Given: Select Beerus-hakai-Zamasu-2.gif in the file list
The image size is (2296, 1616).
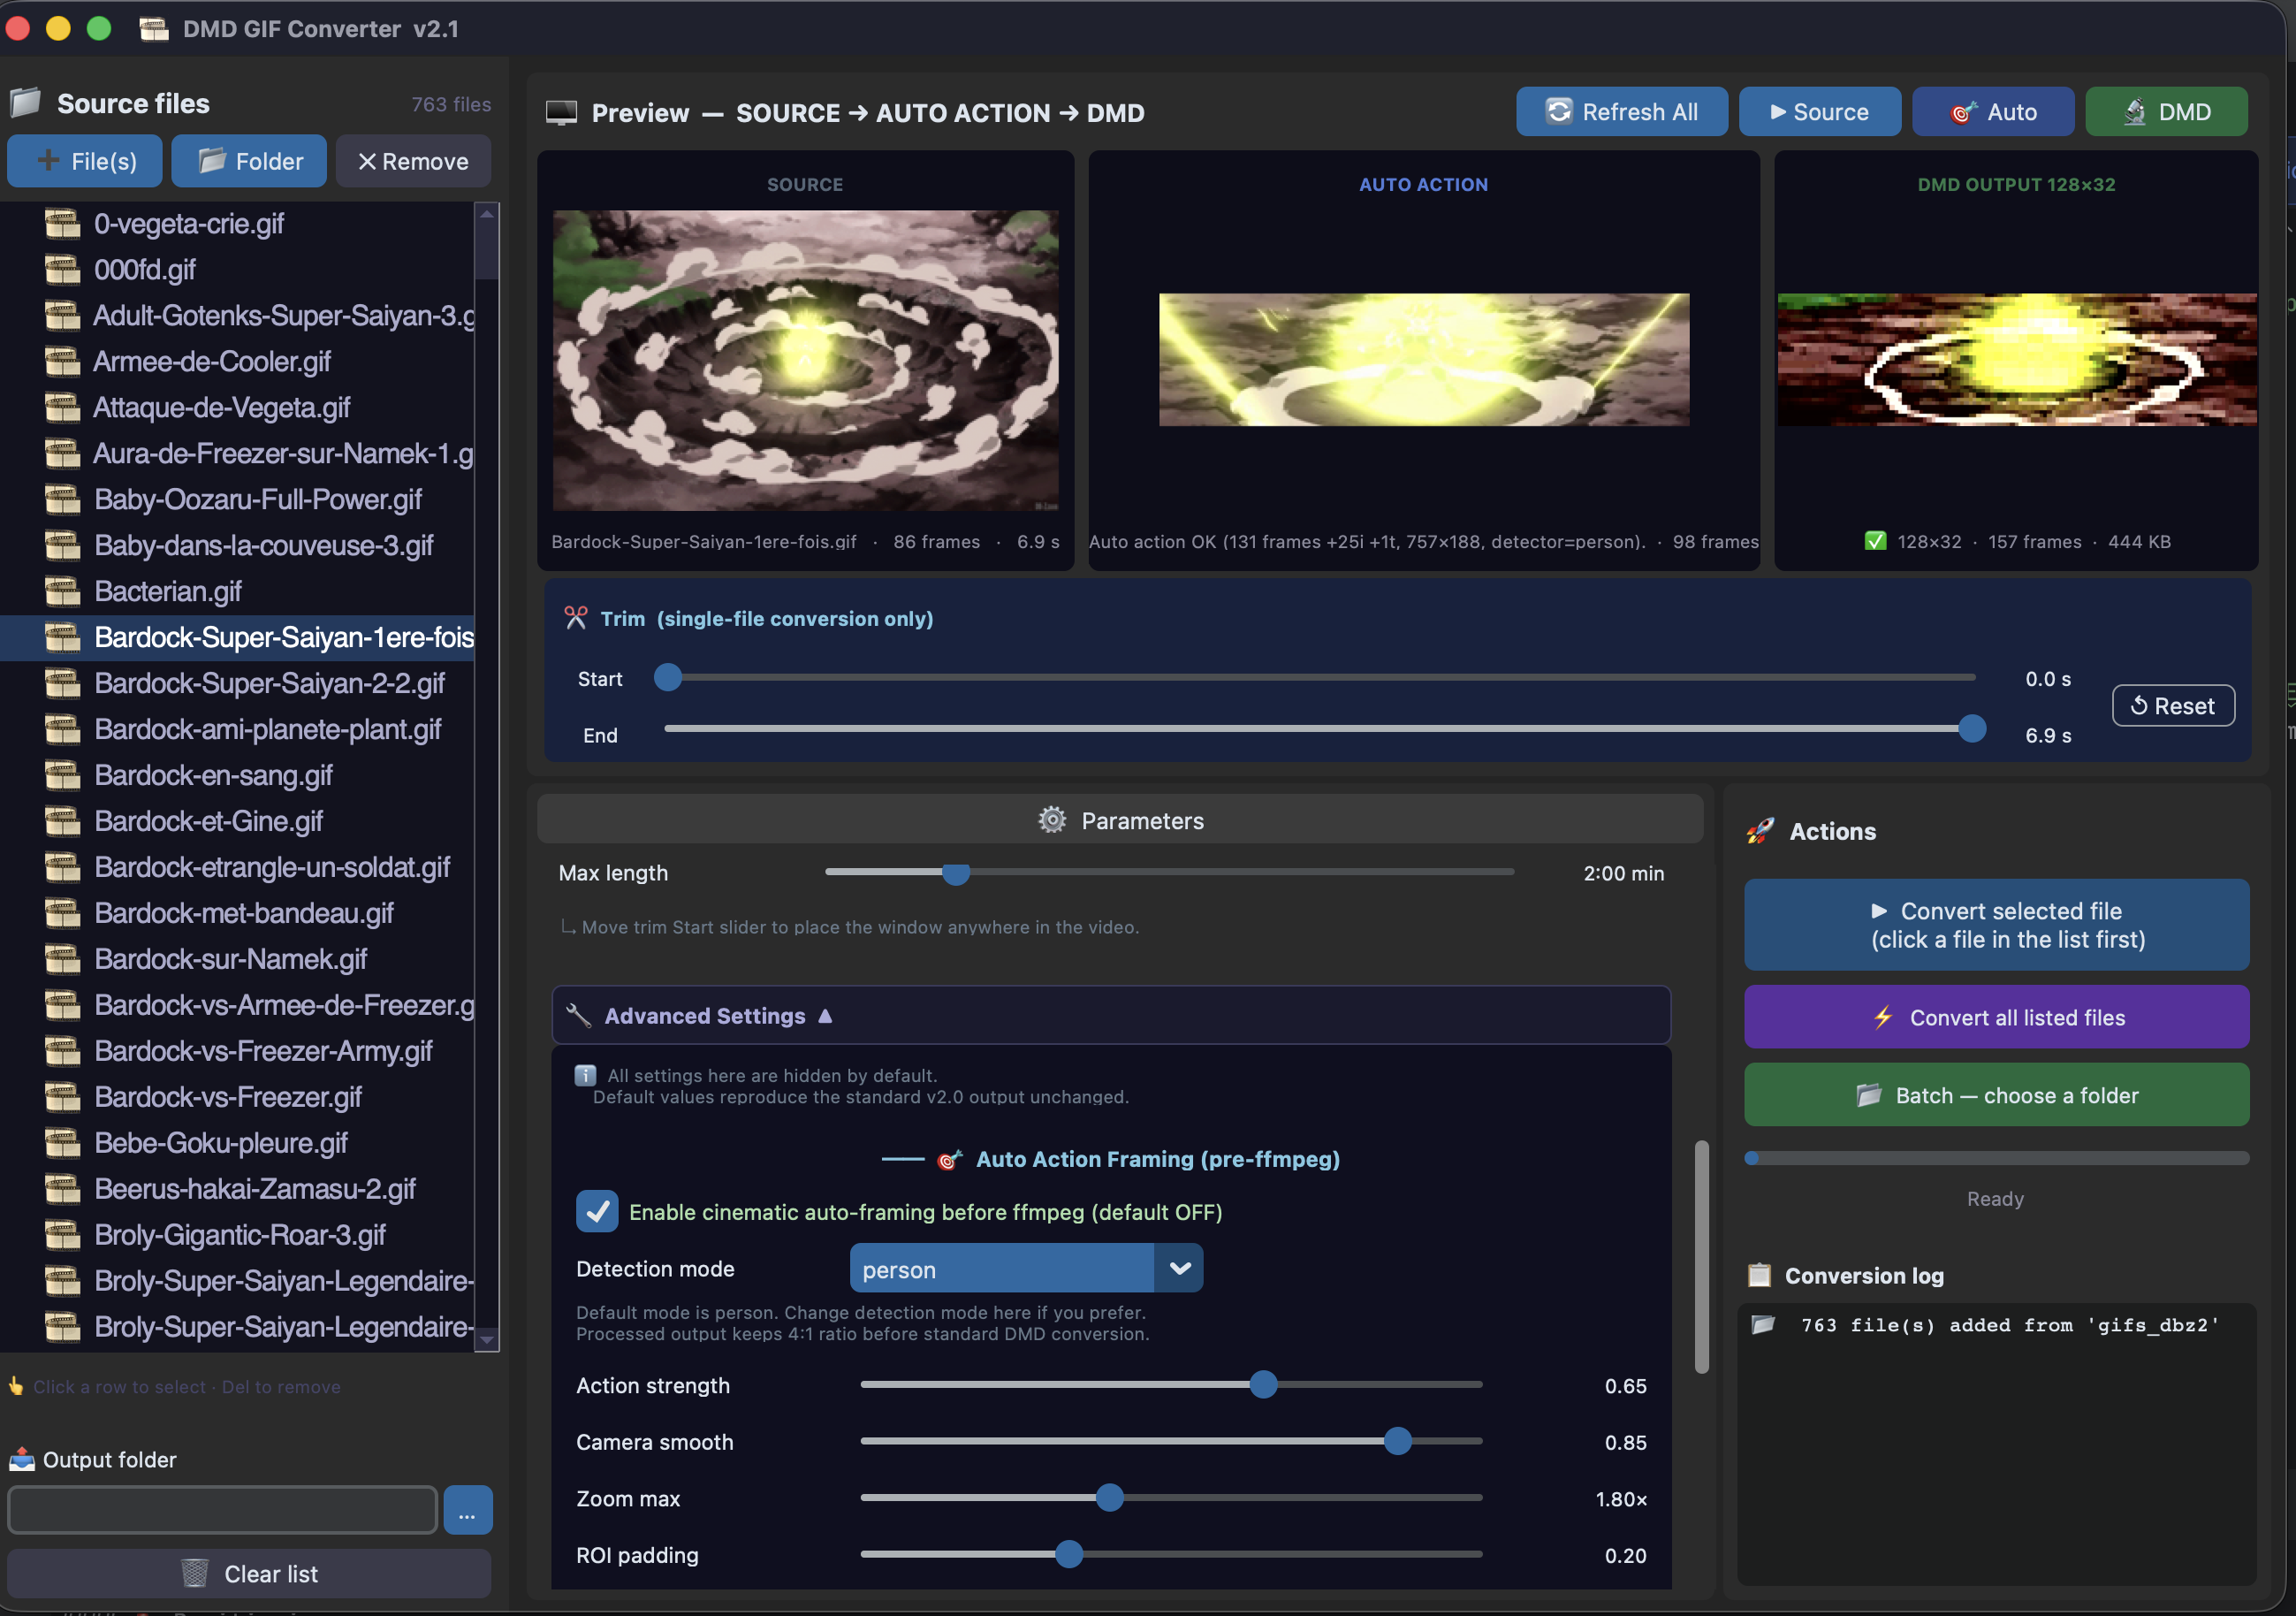Looking at the screenshot, I should [237, 1190].
